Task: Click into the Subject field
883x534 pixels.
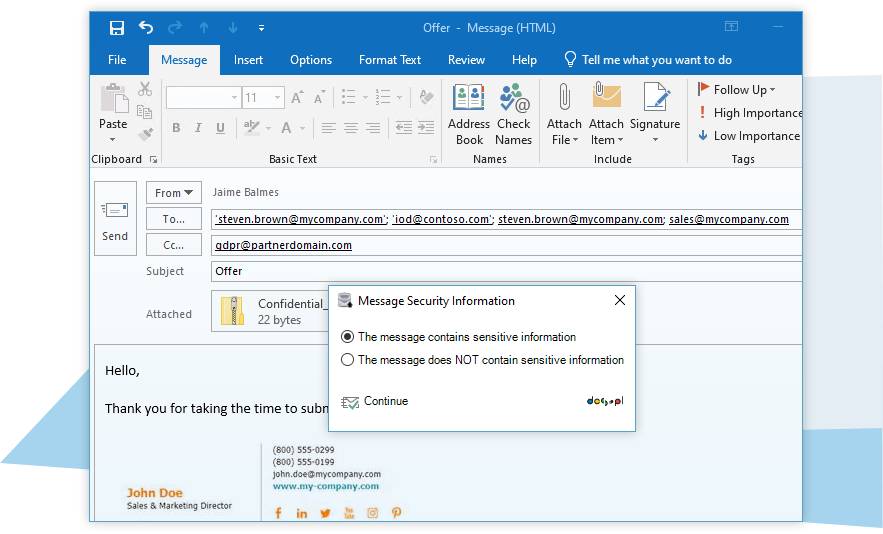Action: pyautogui.click(x=500, y=271)
